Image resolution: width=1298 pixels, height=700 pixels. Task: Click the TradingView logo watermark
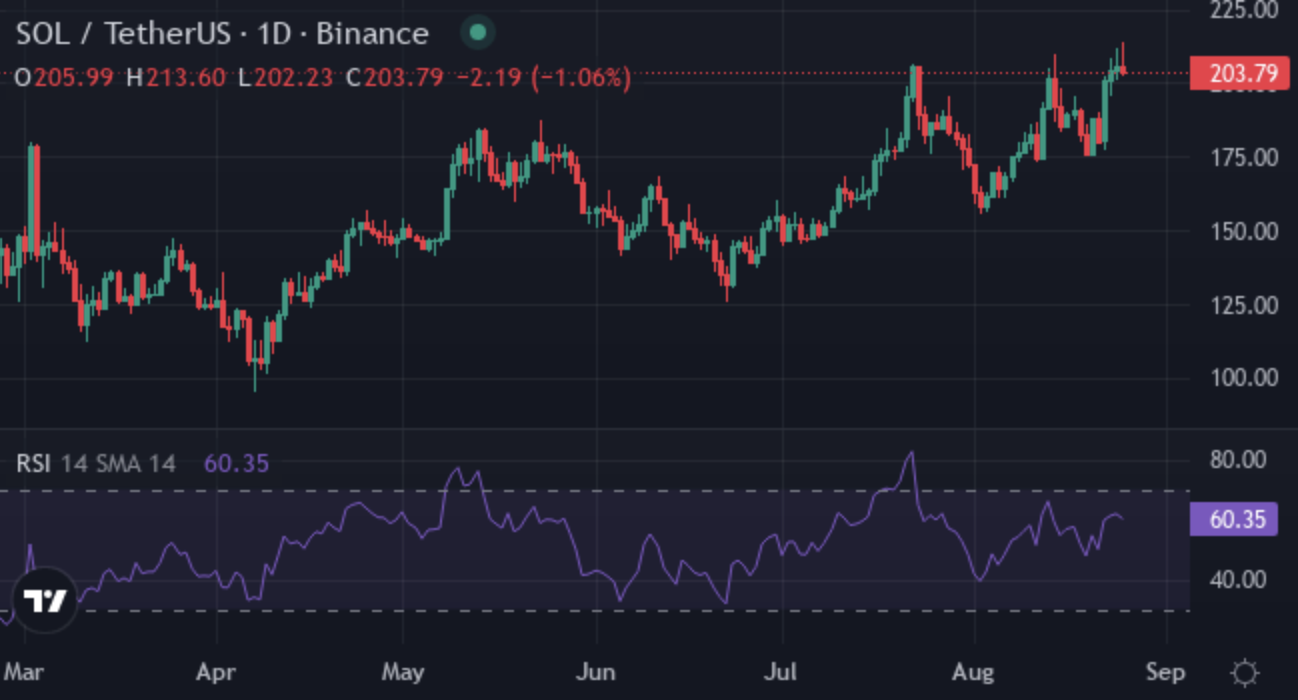pyautogui.click(x=46, y=601)
